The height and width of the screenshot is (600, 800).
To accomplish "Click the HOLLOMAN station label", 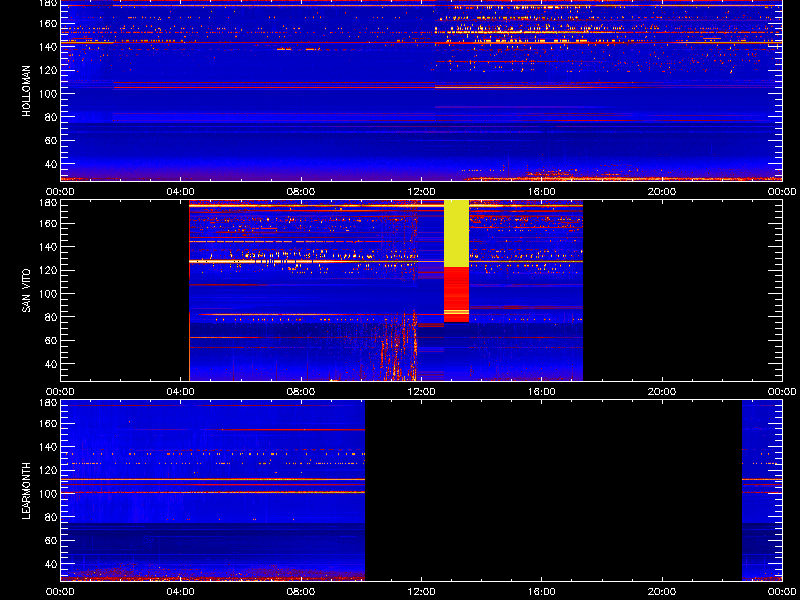I will (x=27, y=90).
